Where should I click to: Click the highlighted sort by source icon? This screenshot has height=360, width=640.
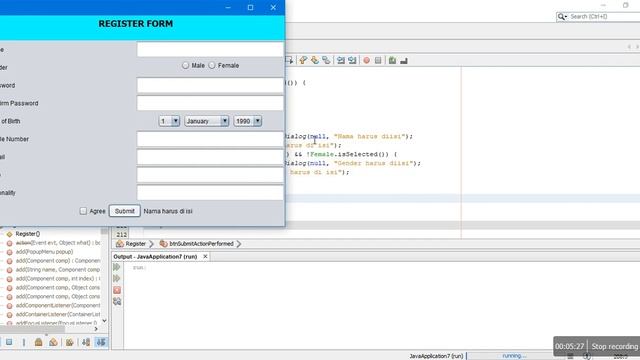[101, 342]
